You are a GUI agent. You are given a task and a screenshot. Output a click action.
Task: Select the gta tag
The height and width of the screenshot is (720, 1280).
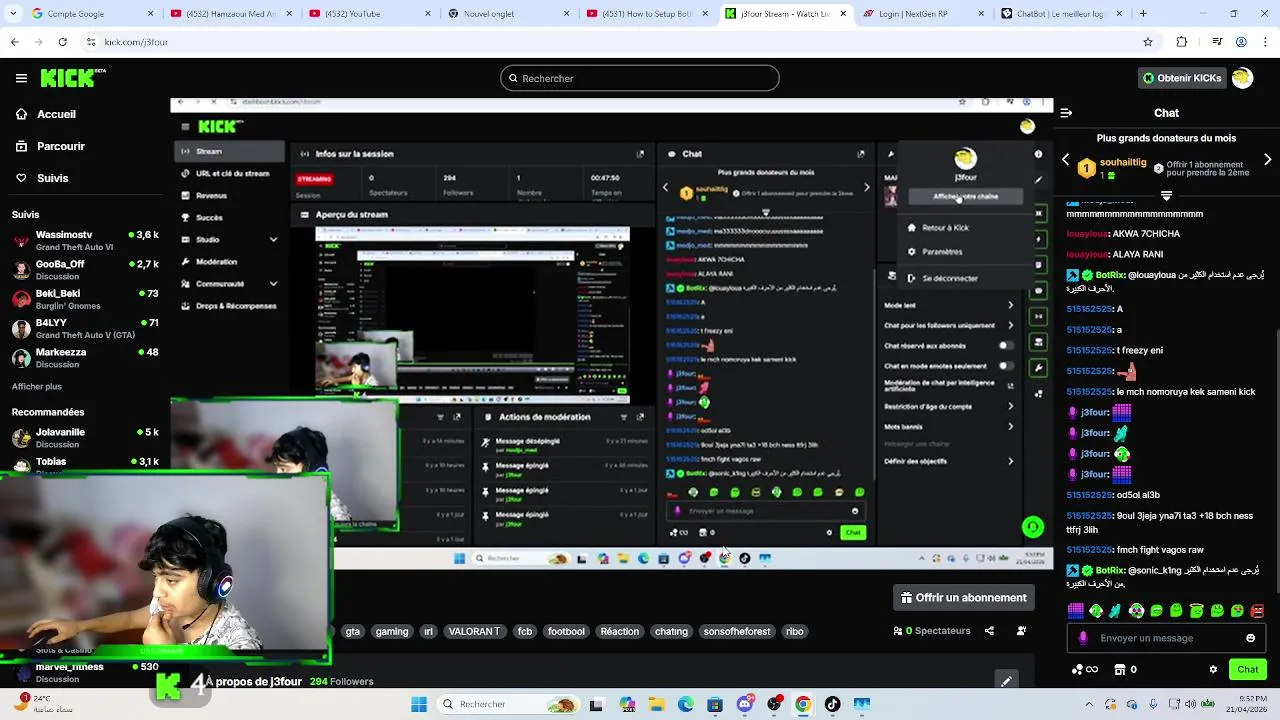pos(352,632)
